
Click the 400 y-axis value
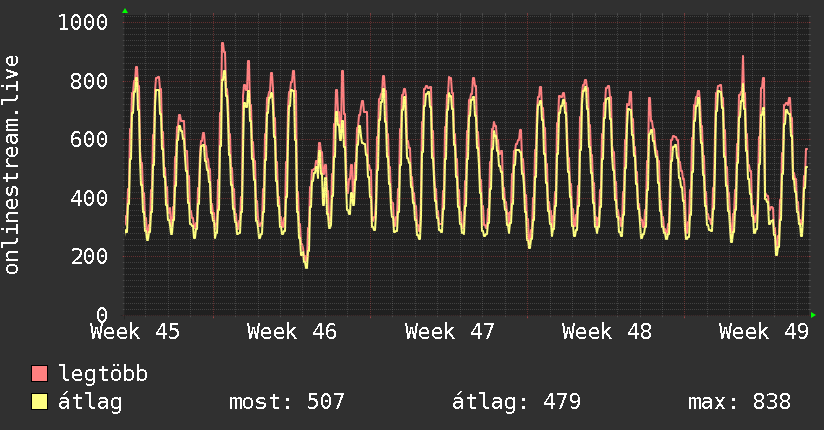point(89,198)
